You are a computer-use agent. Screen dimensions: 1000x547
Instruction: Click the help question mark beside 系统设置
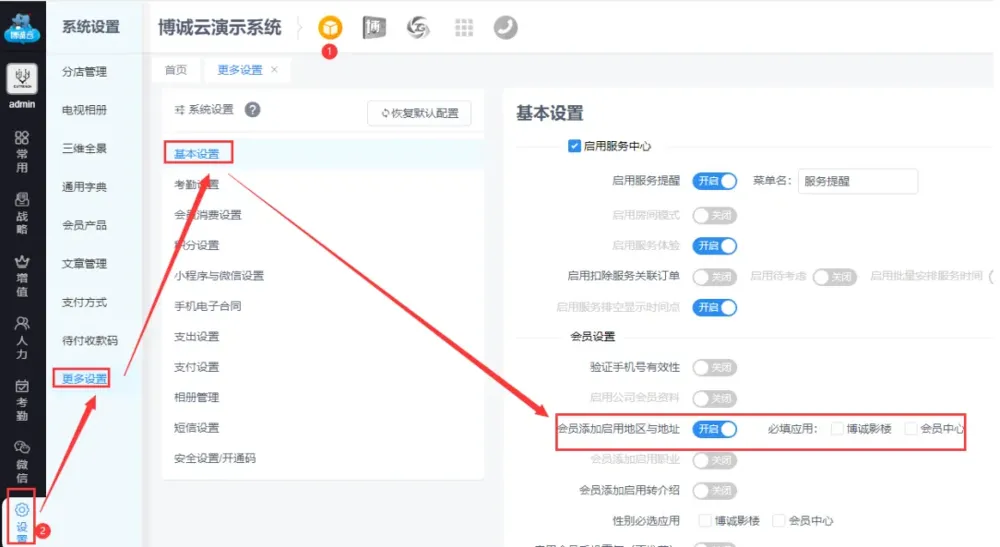click(x=253, y=109)
